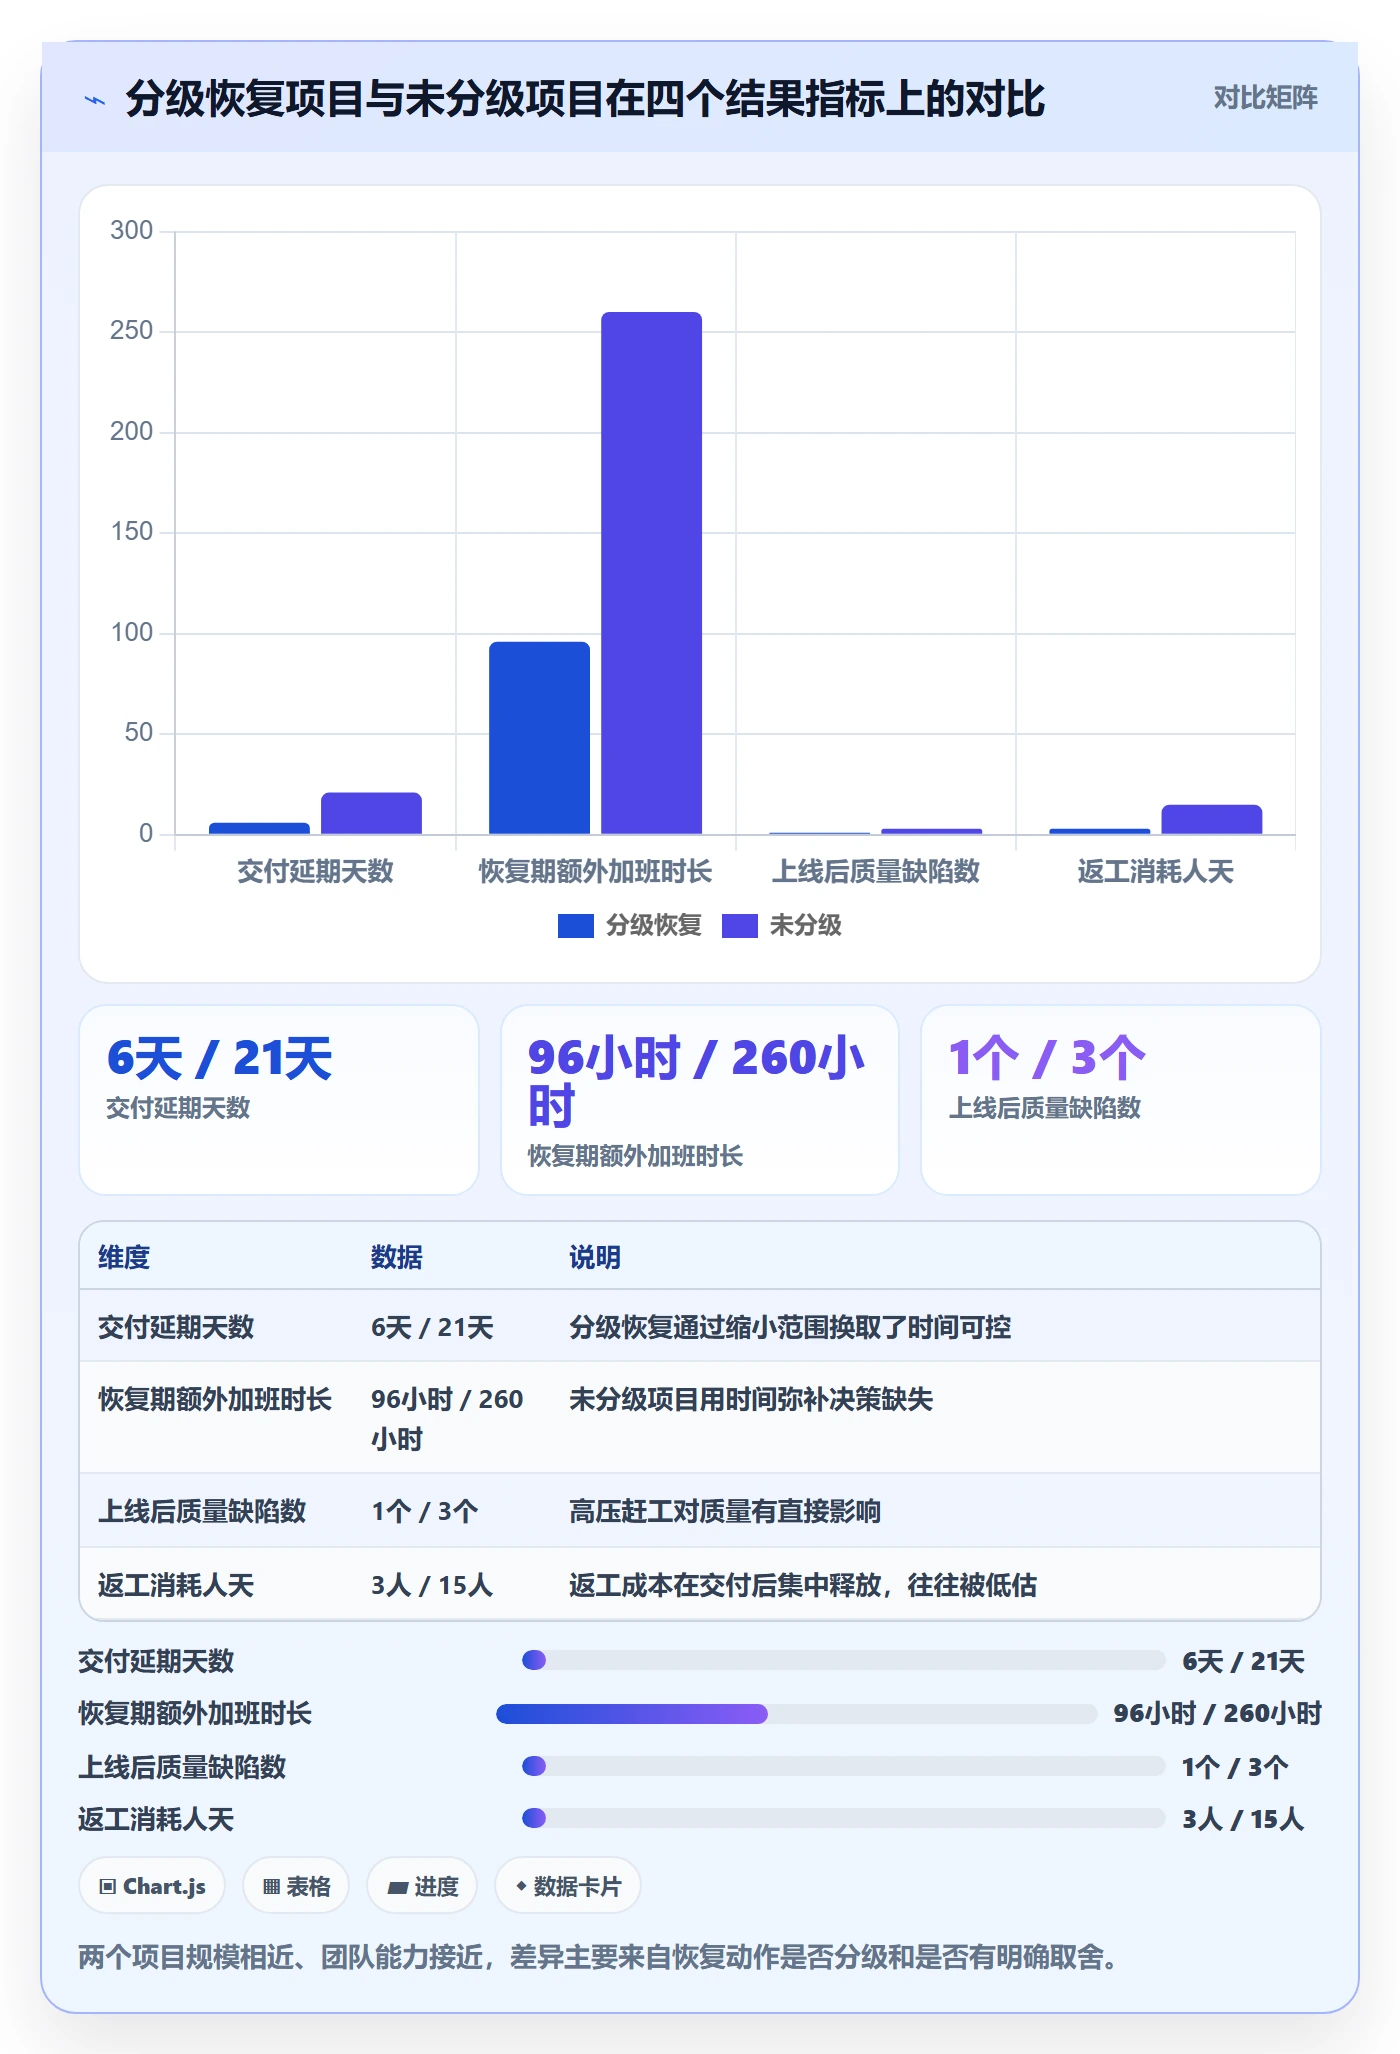Select table cell 返工成本在交付后集中释放，往往被低估
This screenshot has height=2054, width=1400.
pyautogui.click(x=803, y=1585)
